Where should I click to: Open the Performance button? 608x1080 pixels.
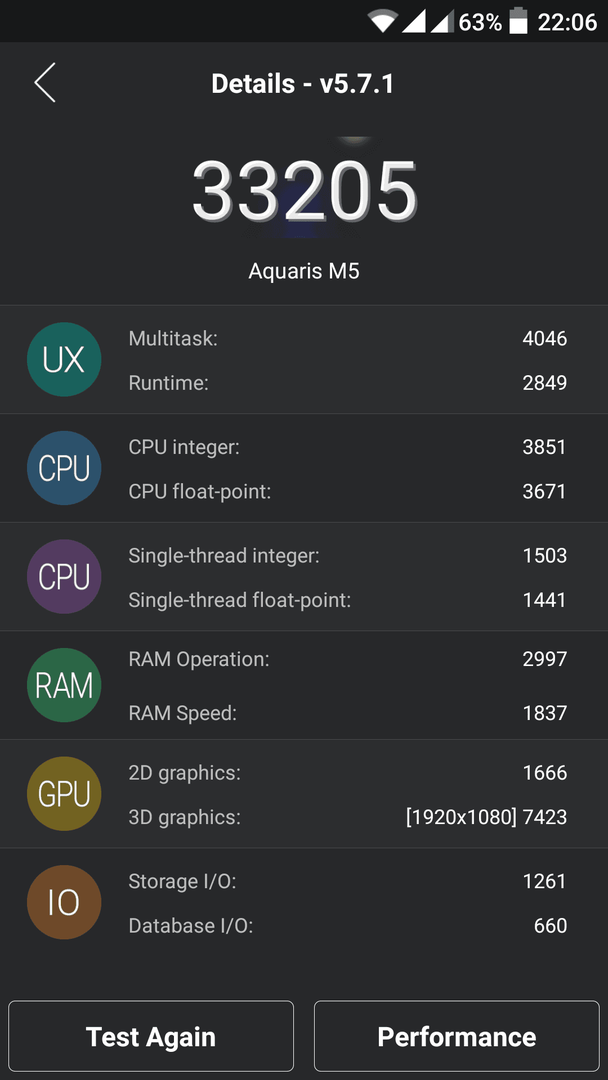click(457, 1036)
